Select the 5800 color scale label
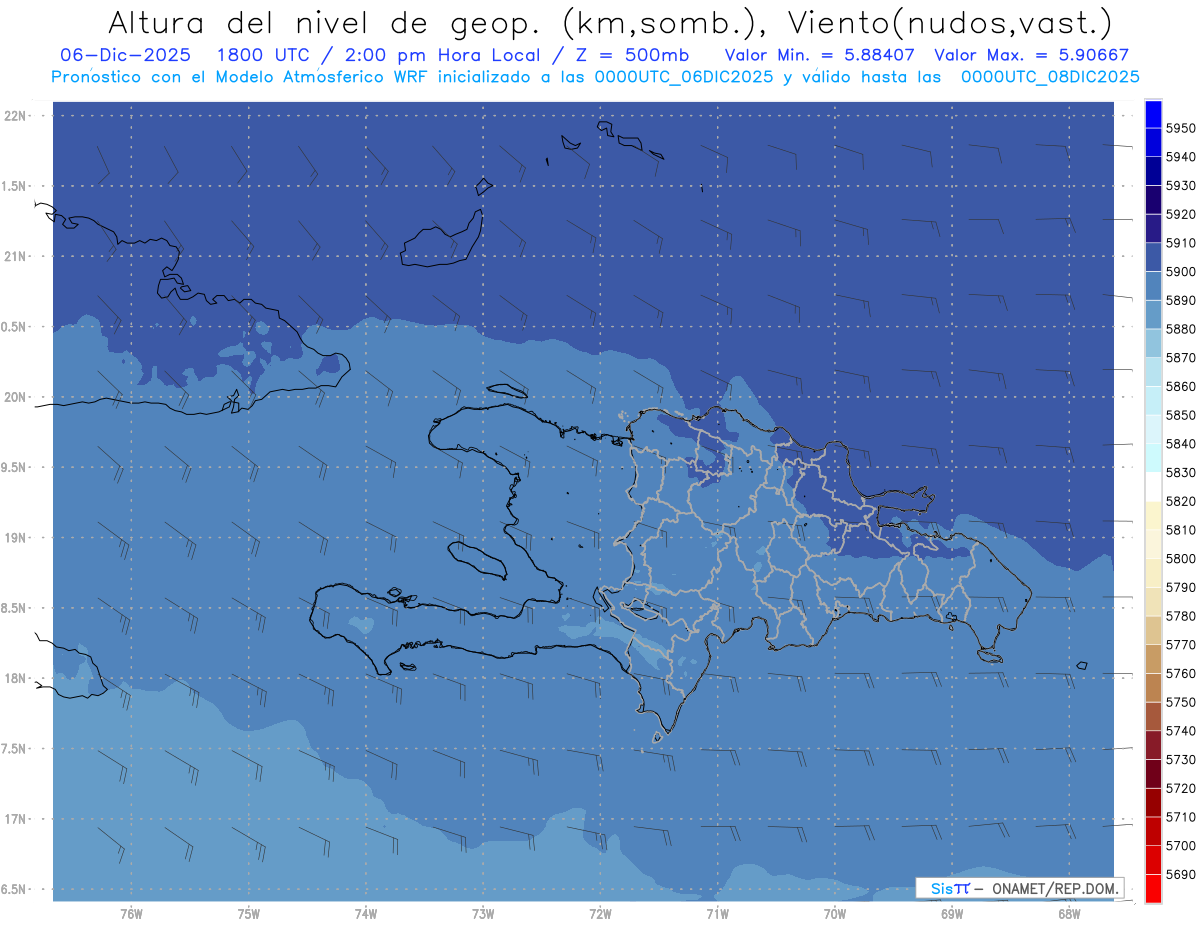Viewport: 1200px width, 927px height. coord(1180,558)
